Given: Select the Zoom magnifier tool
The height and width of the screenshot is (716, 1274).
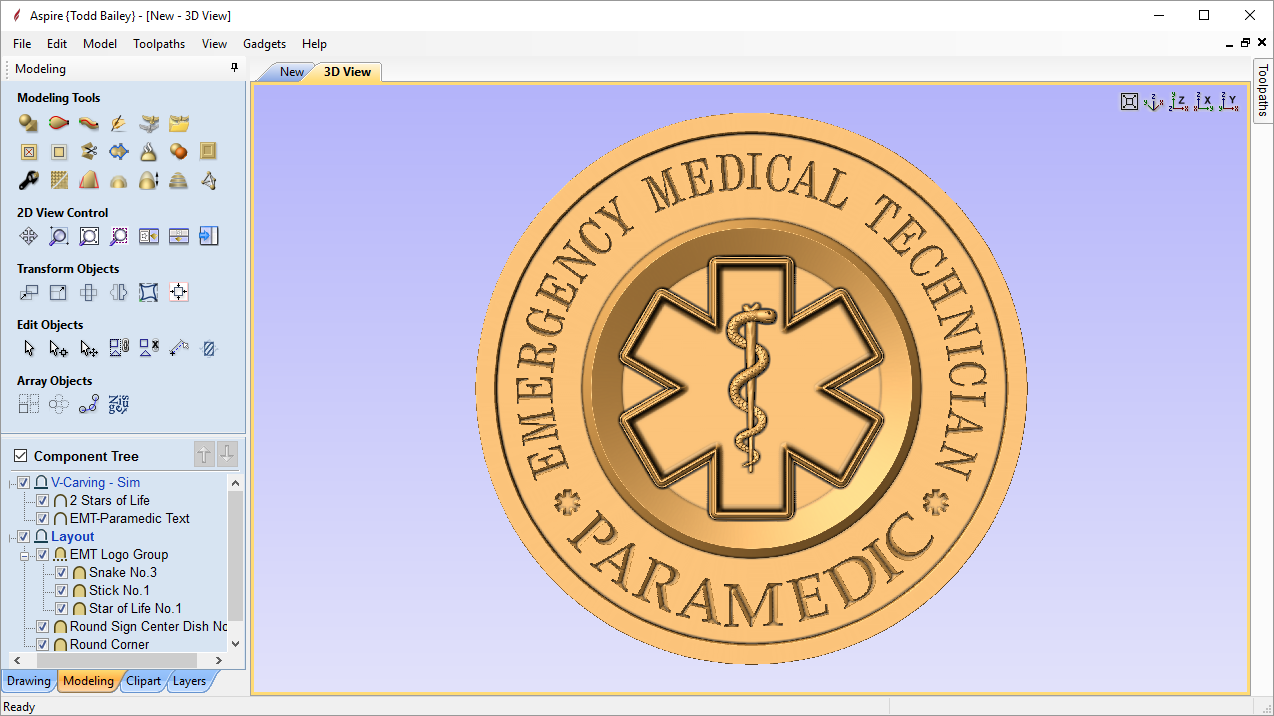Looking at the screenshot, I should (x=59, y=237).
